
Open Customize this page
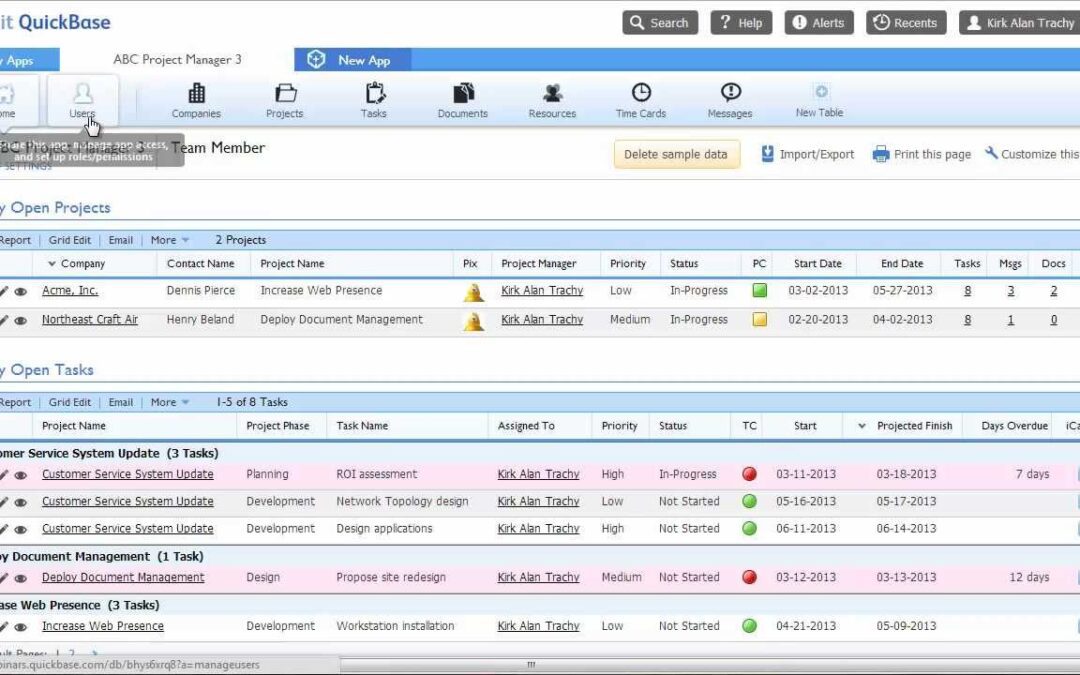click(x=1032, y=154)
